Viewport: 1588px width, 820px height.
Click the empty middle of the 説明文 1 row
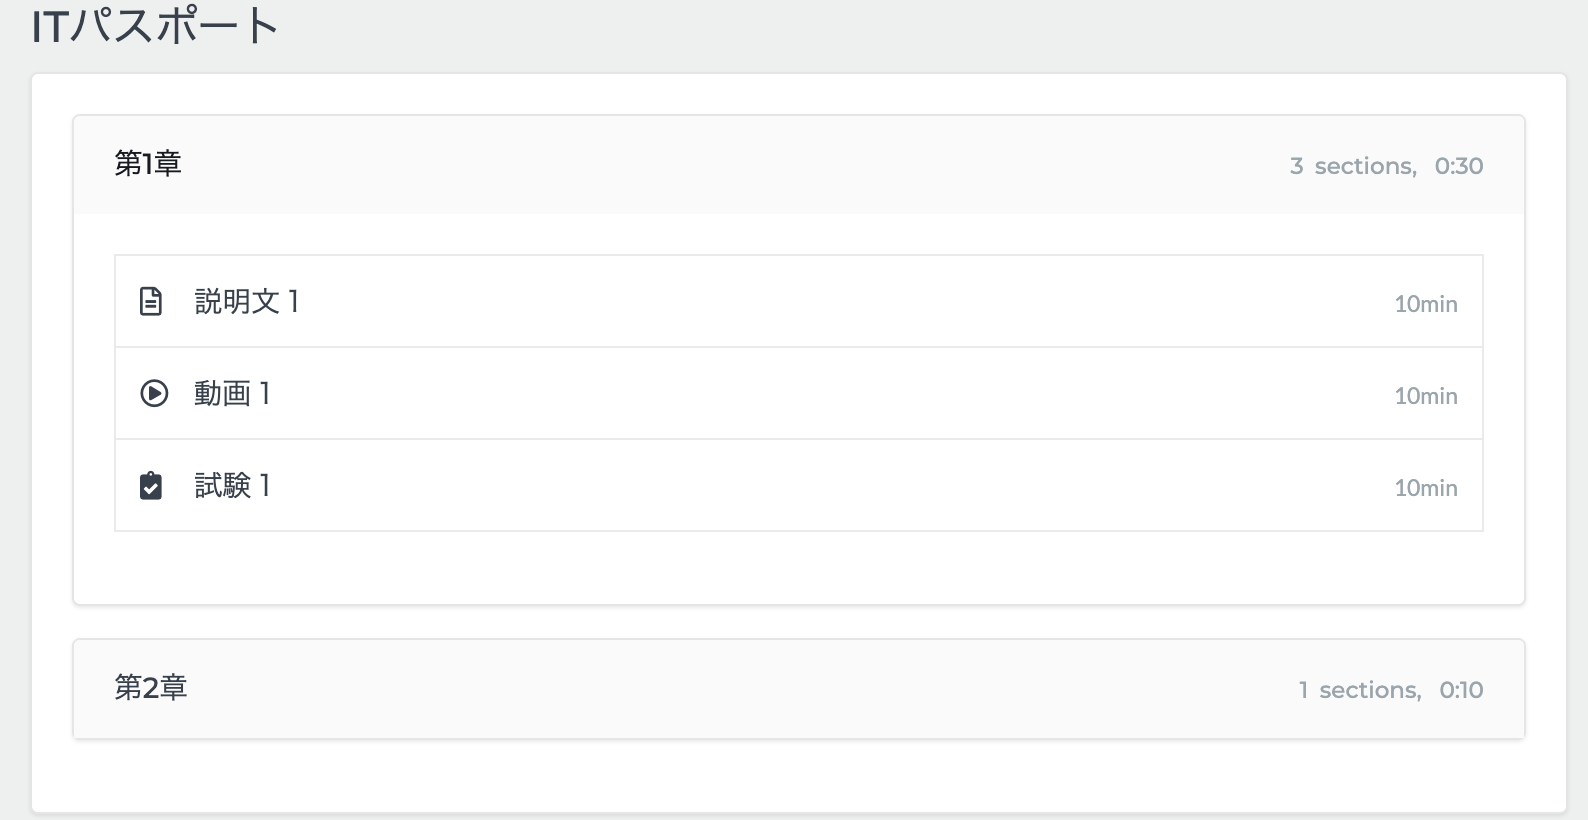click(x=800, y=301)
